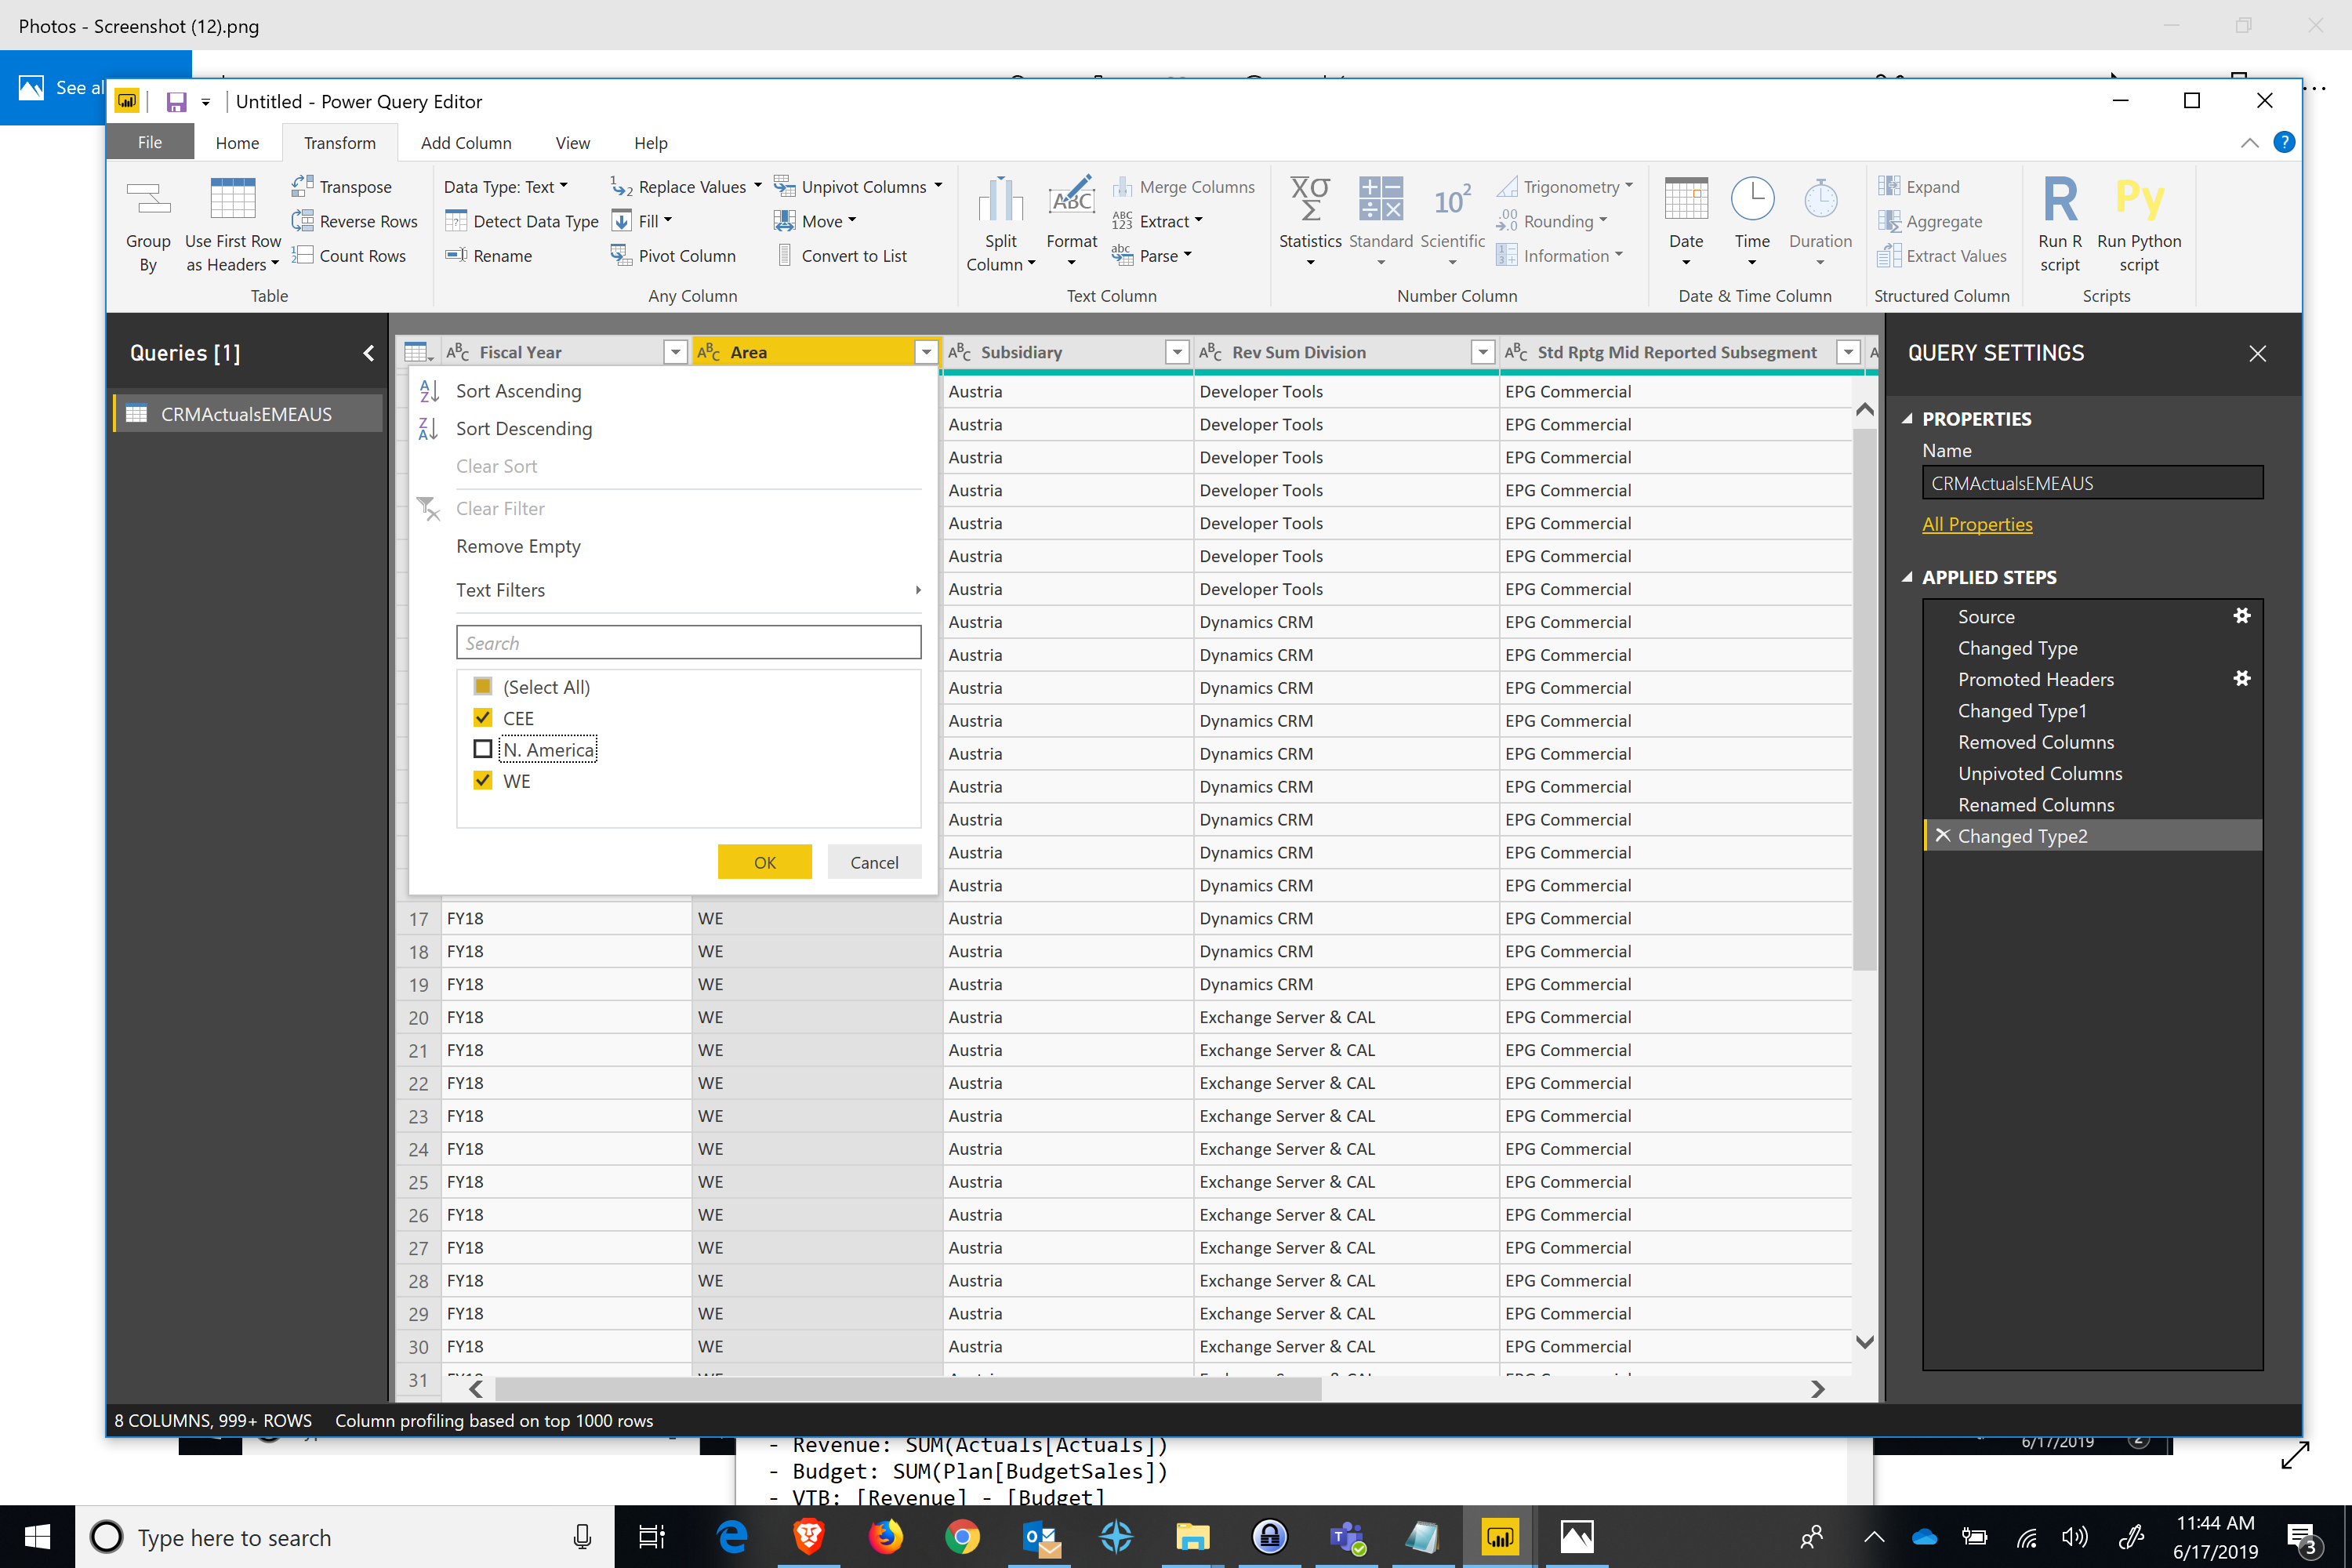Click the Cancel button to dismiss filter

[872, 862]
